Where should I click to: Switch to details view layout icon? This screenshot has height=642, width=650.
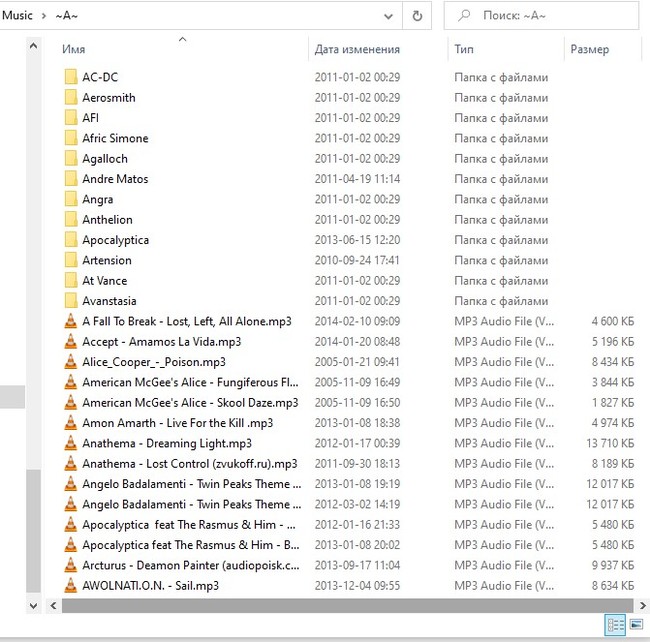point(614,625)
